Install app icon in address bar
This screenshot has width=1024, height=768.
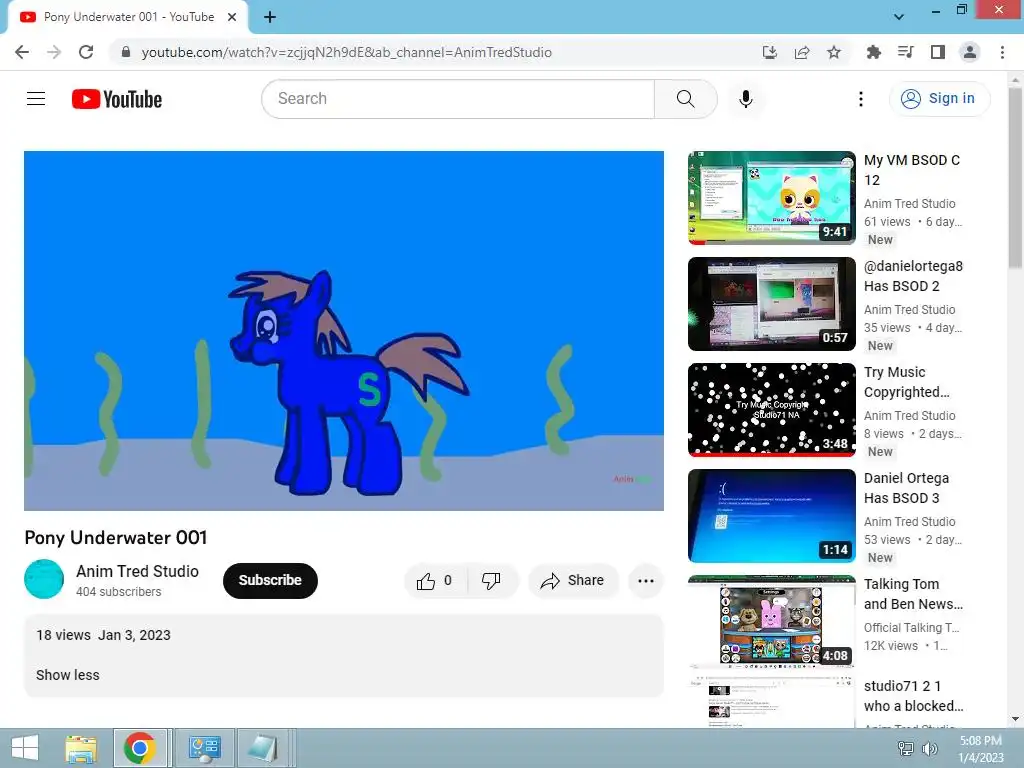[770, 52]
